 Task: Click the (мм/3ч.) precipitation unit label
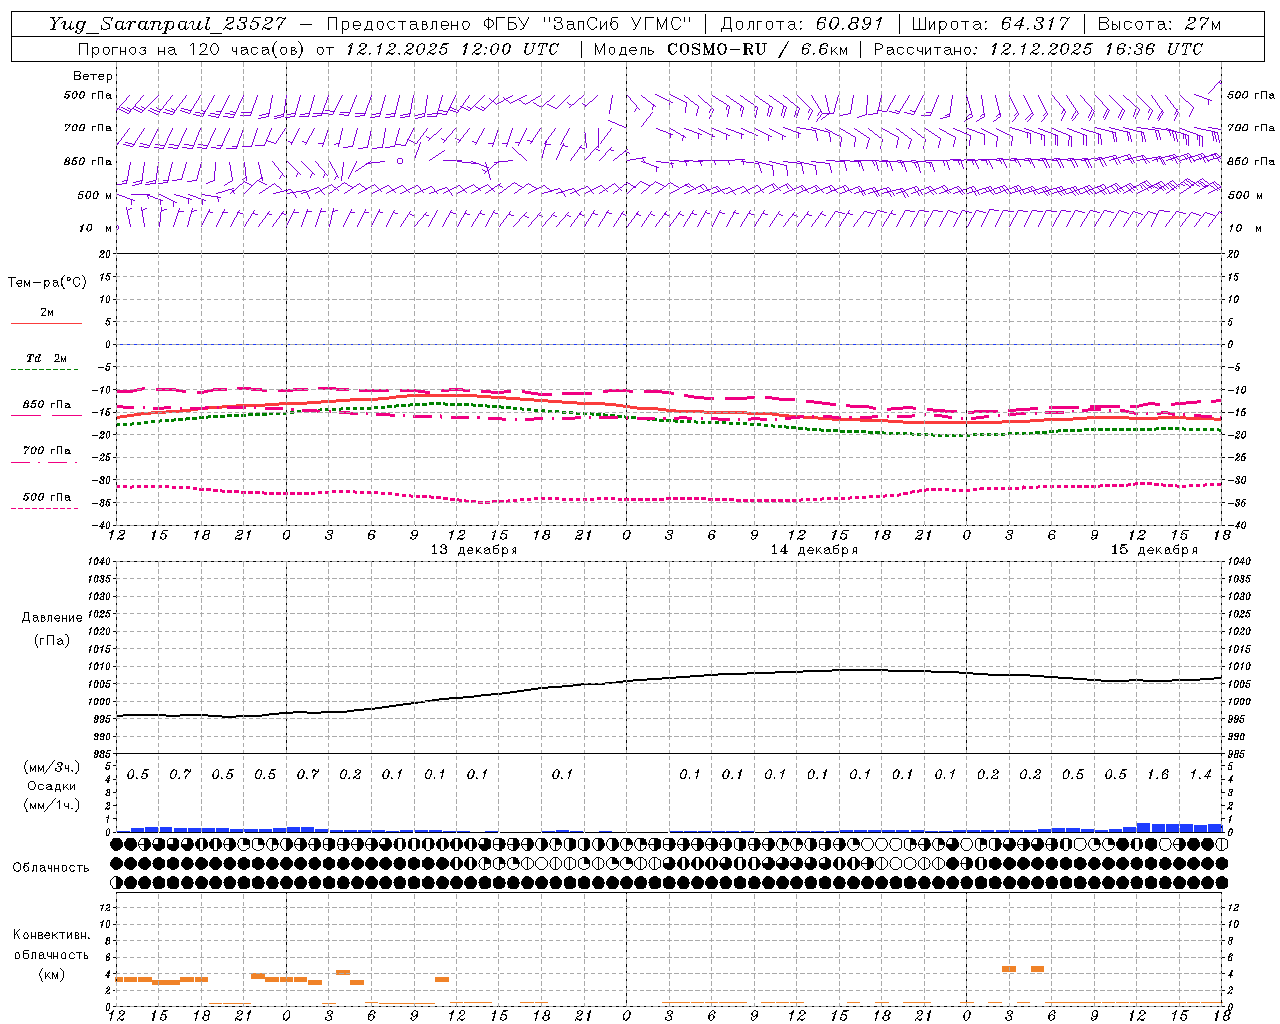point(52,767)
